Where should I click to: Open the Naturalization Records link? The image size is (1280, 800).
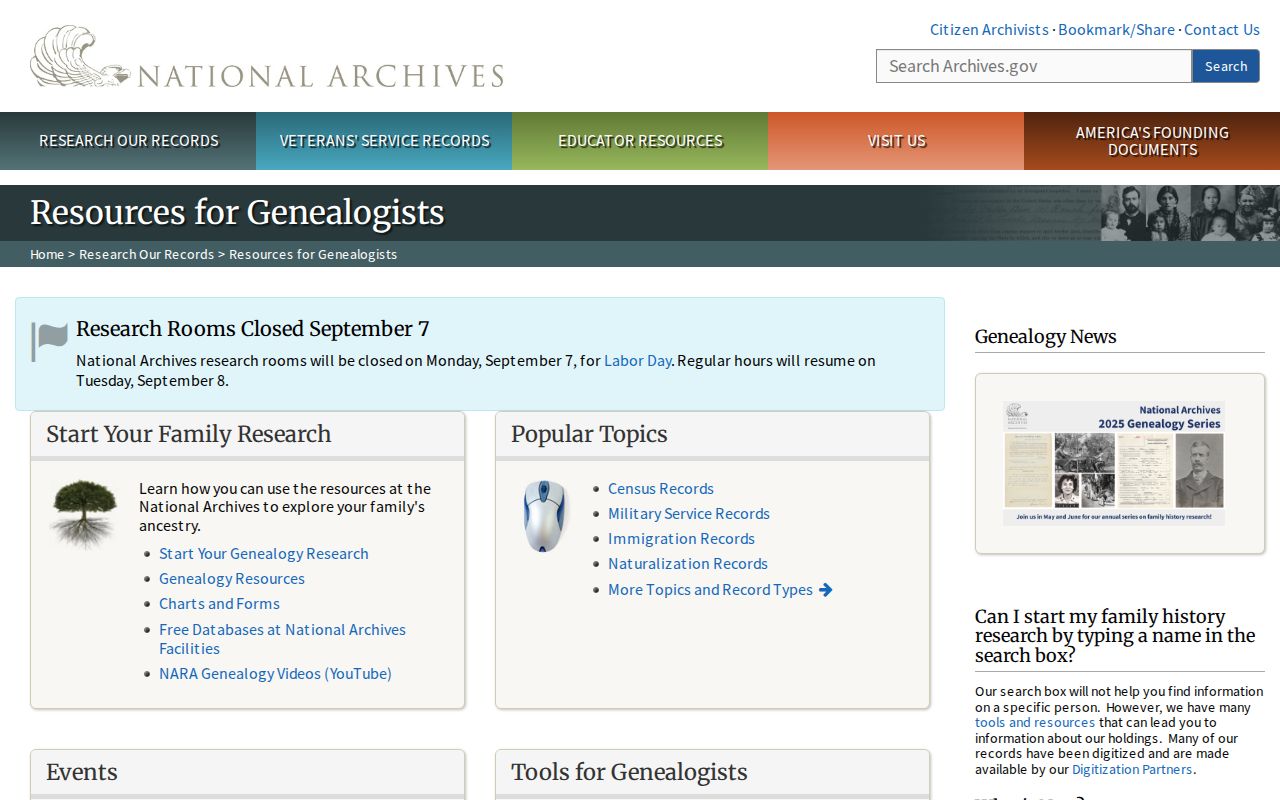[688, 564]
